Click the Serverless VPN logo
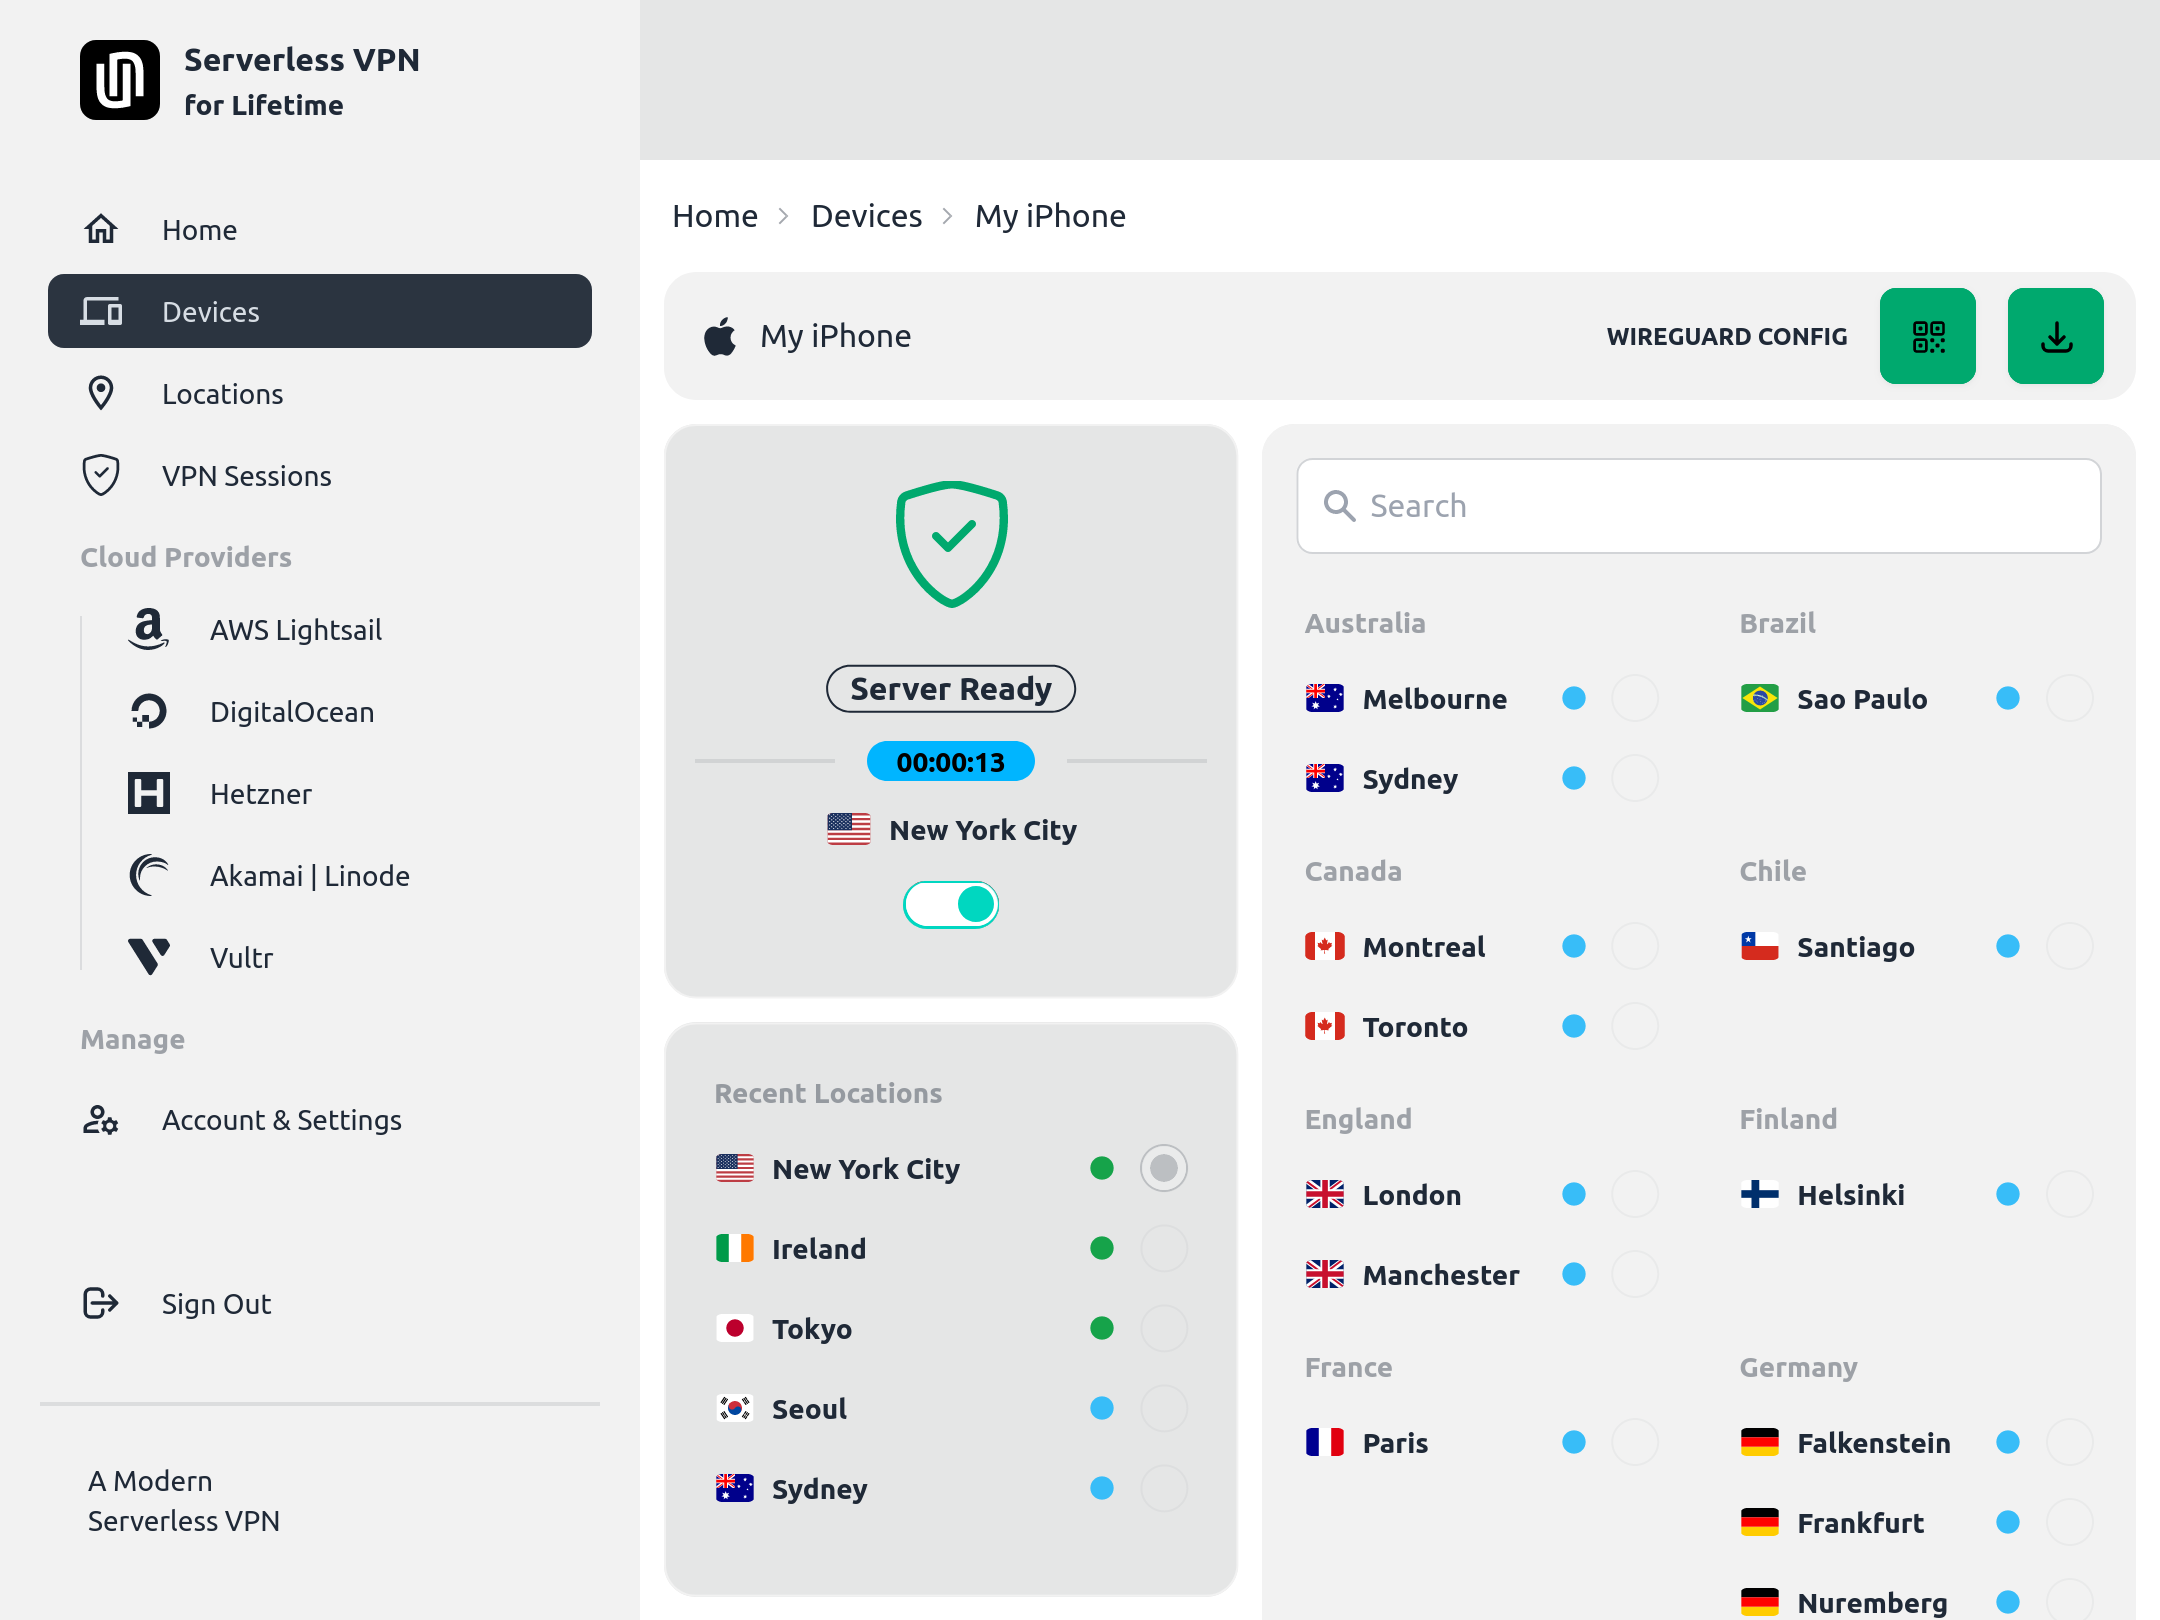The width and height of the screenshot is (2160, 1620). (120, 80)
